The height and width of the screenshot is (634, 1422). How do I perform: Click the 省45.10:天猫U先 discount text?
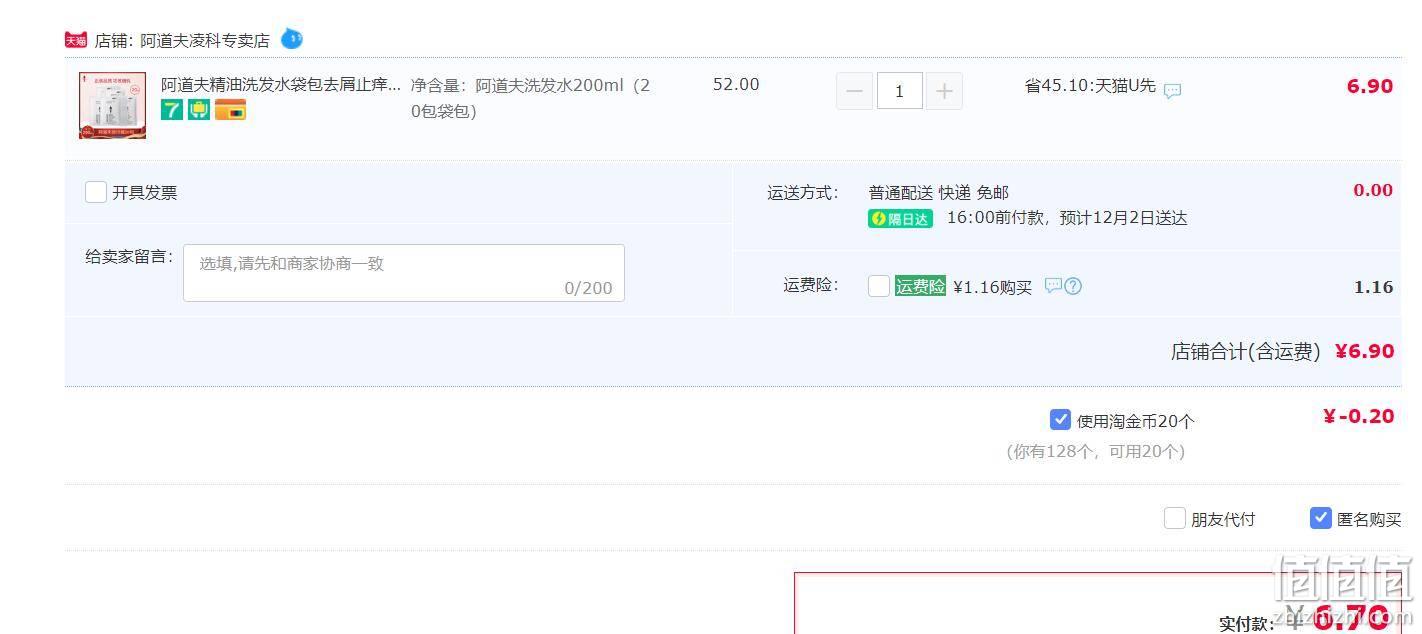(x=1090, y=85)
